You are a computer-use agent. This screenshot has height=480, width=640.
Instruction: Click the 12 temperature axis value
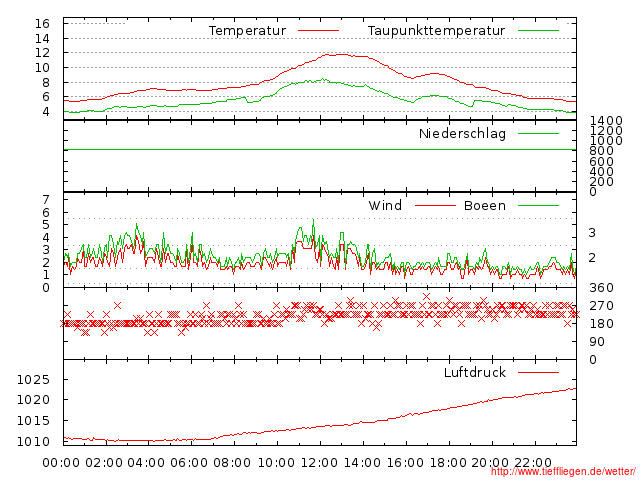pyautogui.click(x=42, y=53)
